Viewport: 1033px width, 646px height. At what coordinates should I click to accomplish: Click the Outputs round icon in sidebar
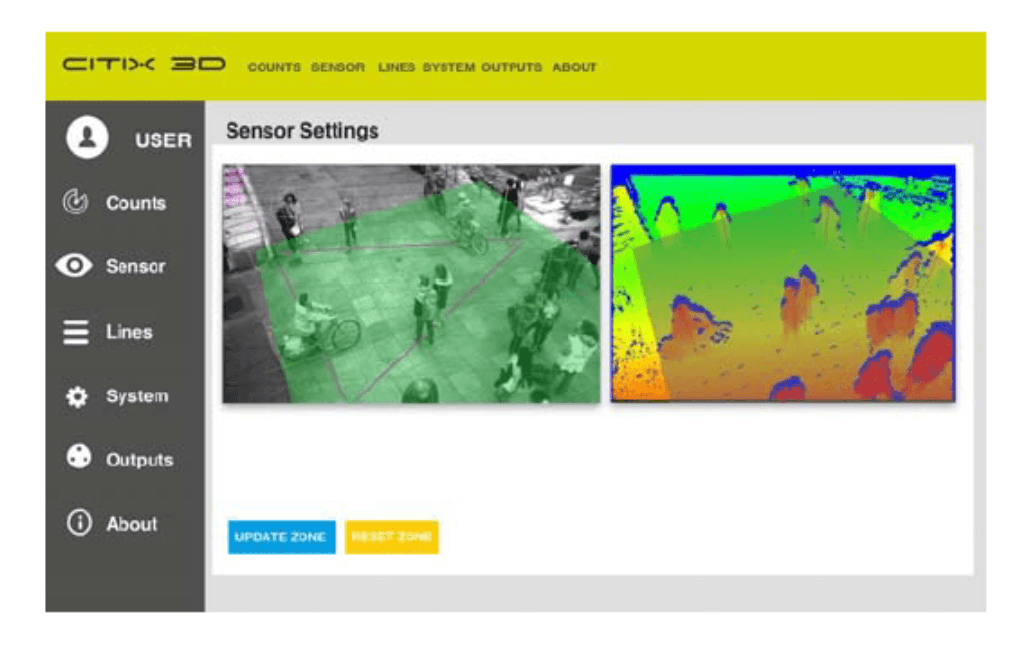click(x=78, y=458)
